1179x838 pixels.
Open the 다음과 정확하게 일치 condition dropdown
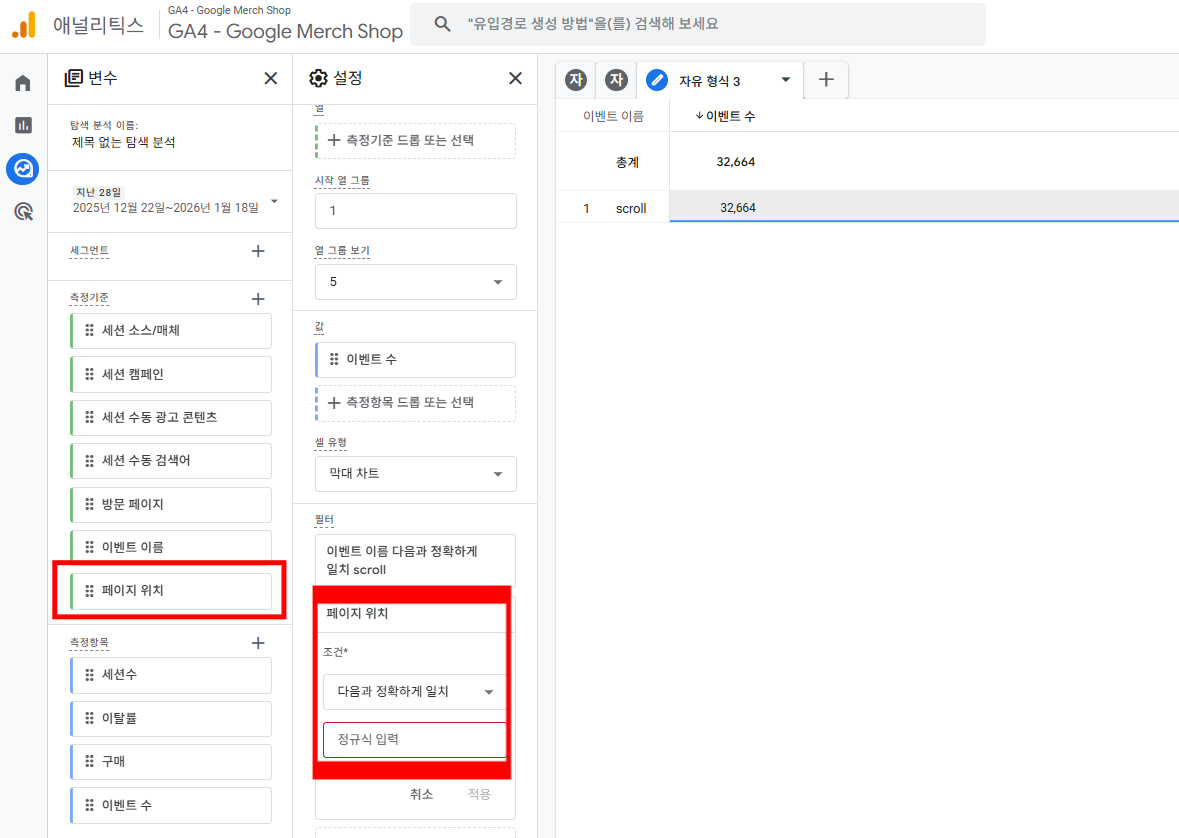click(414, 692)
